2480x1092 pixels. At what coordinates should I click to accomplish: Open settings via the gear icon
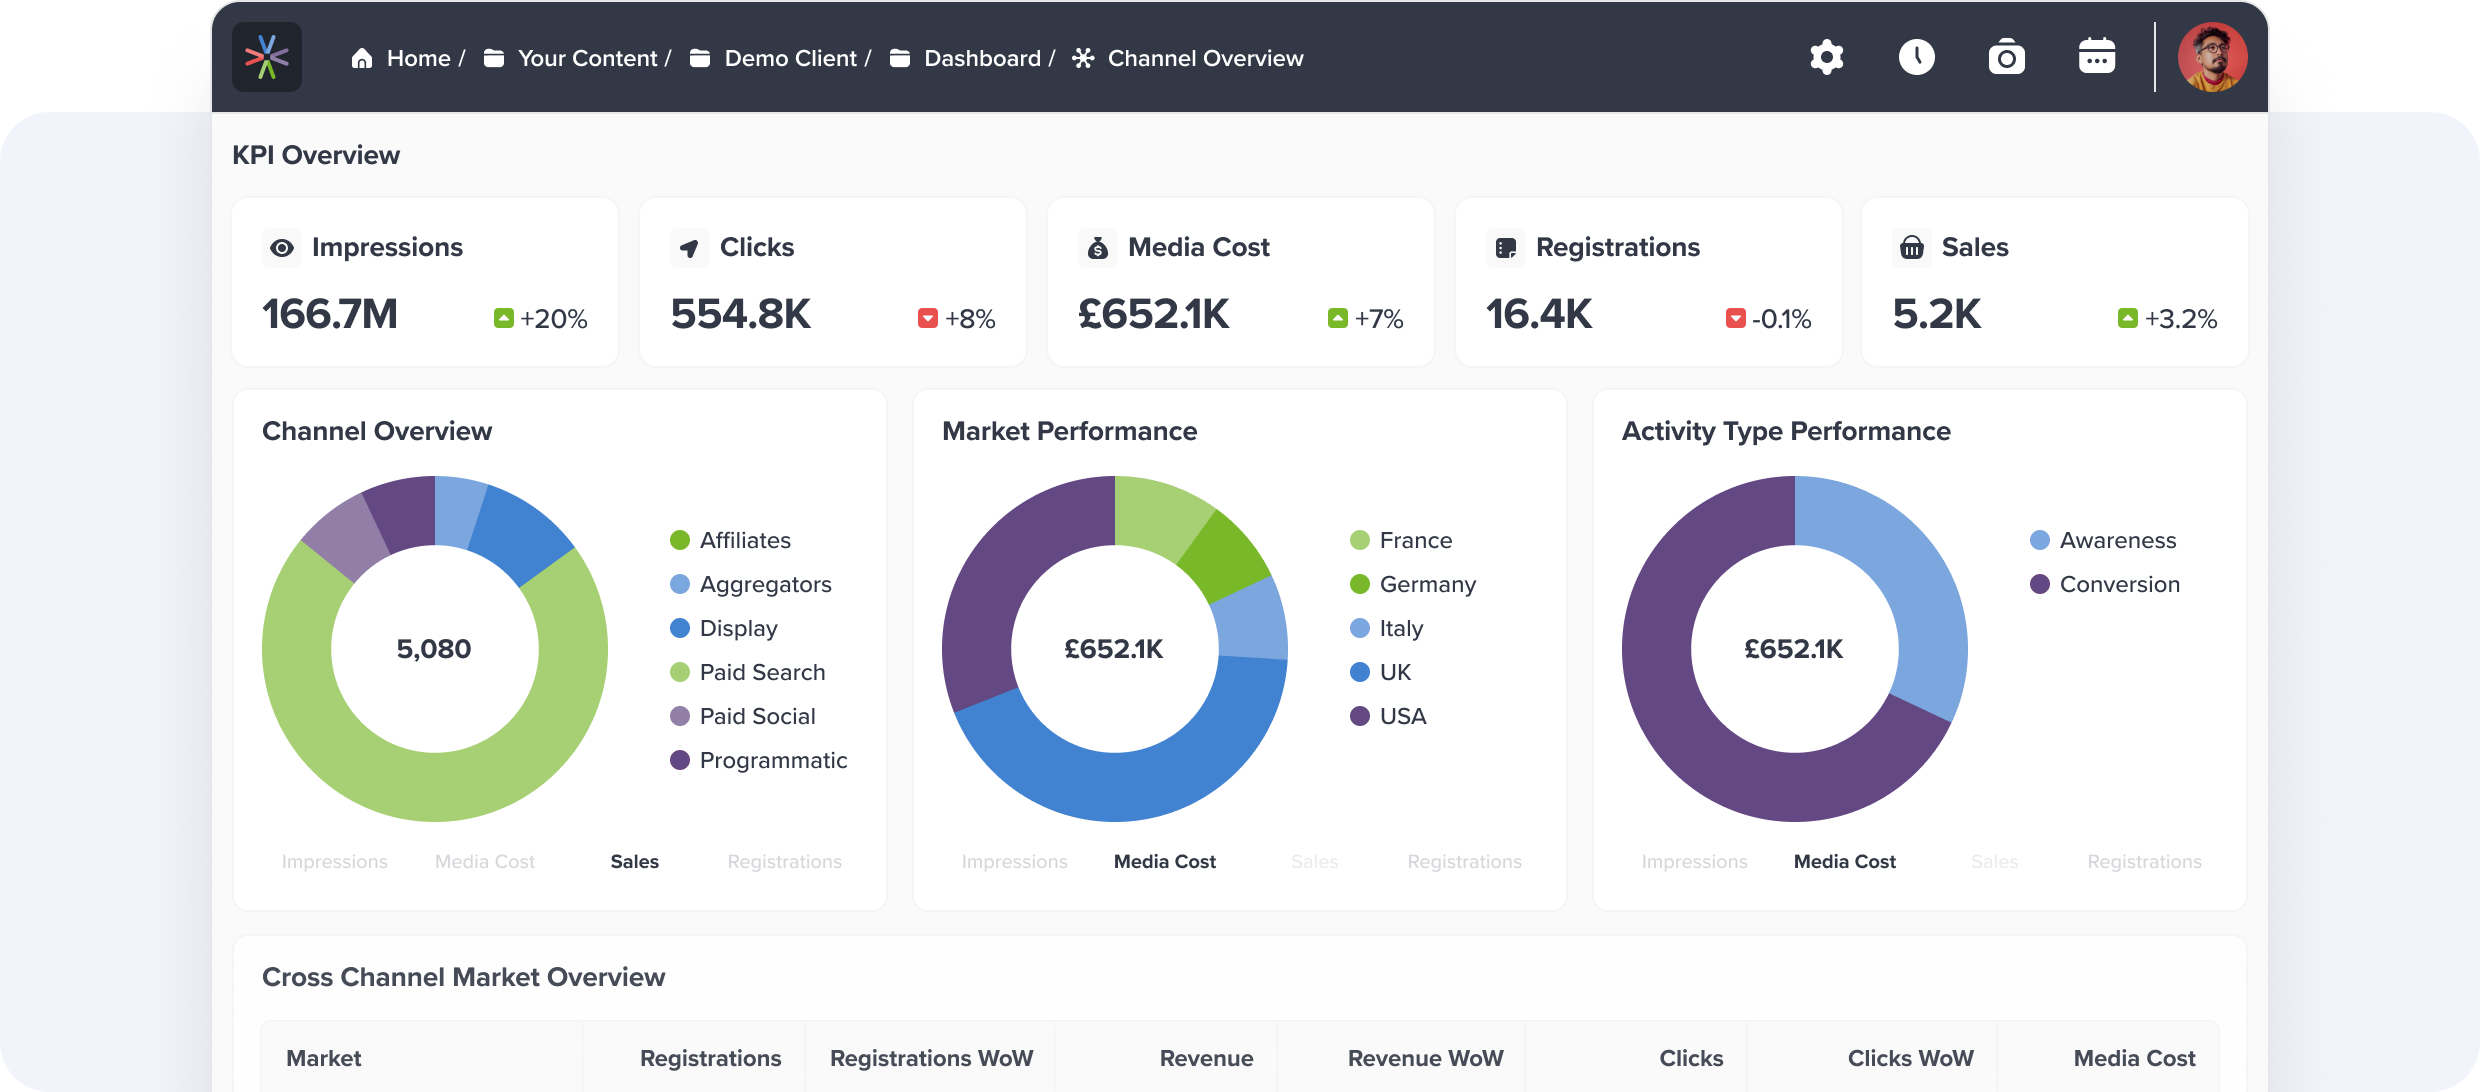[x=1826, y=57]
